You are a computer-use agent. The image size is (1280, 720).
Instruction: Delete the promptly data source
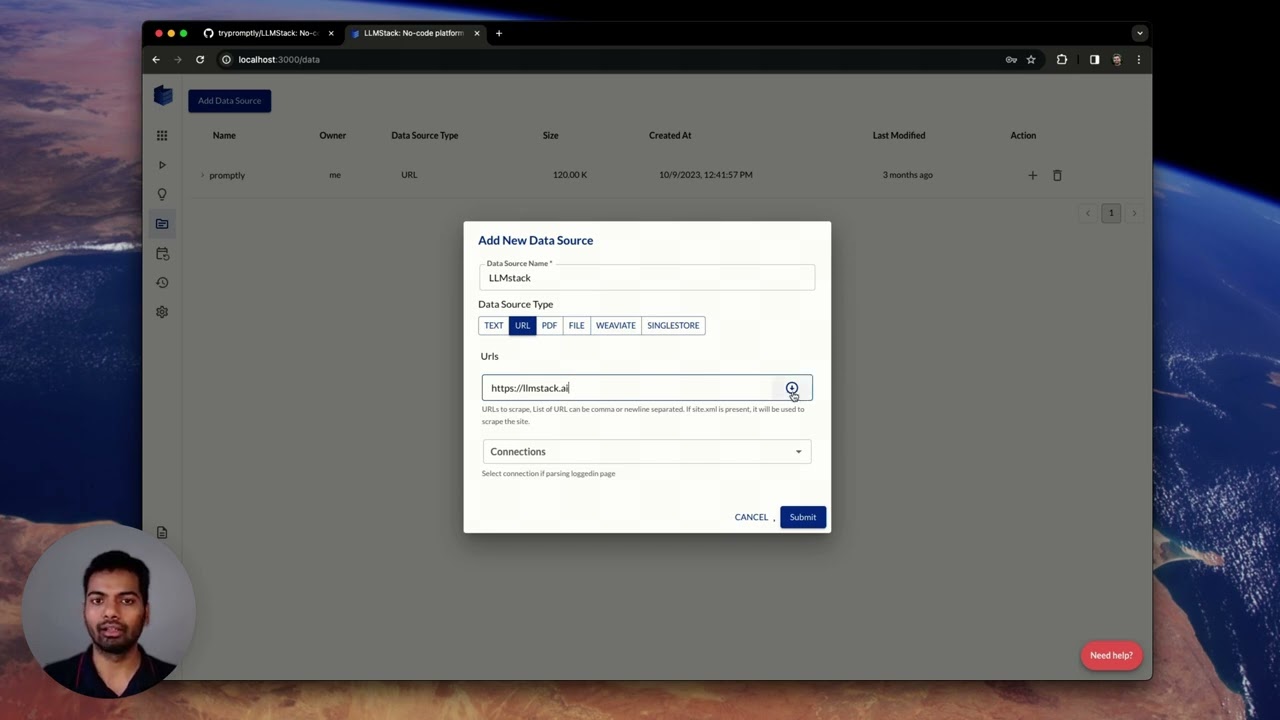coord(1057,175)
